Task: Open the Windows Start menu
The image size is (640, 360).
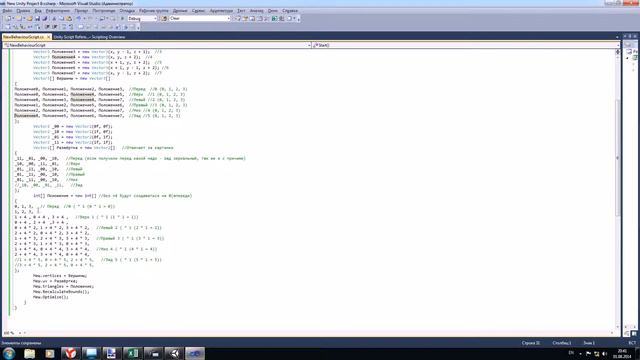Action: coord(9,353)
